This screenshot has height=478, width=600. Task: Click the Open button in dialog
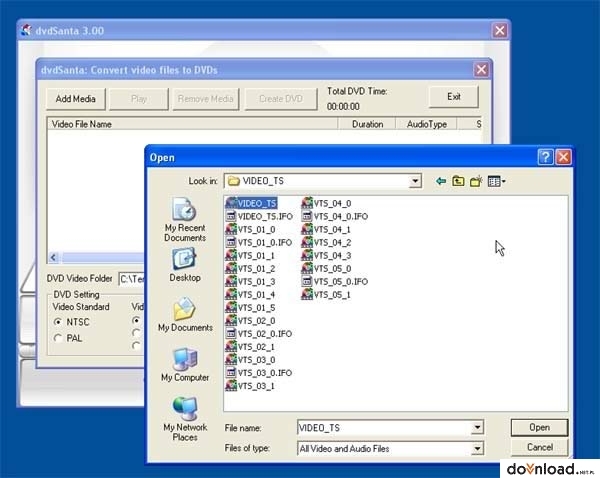pyautogui.click(x=540, y=427)
